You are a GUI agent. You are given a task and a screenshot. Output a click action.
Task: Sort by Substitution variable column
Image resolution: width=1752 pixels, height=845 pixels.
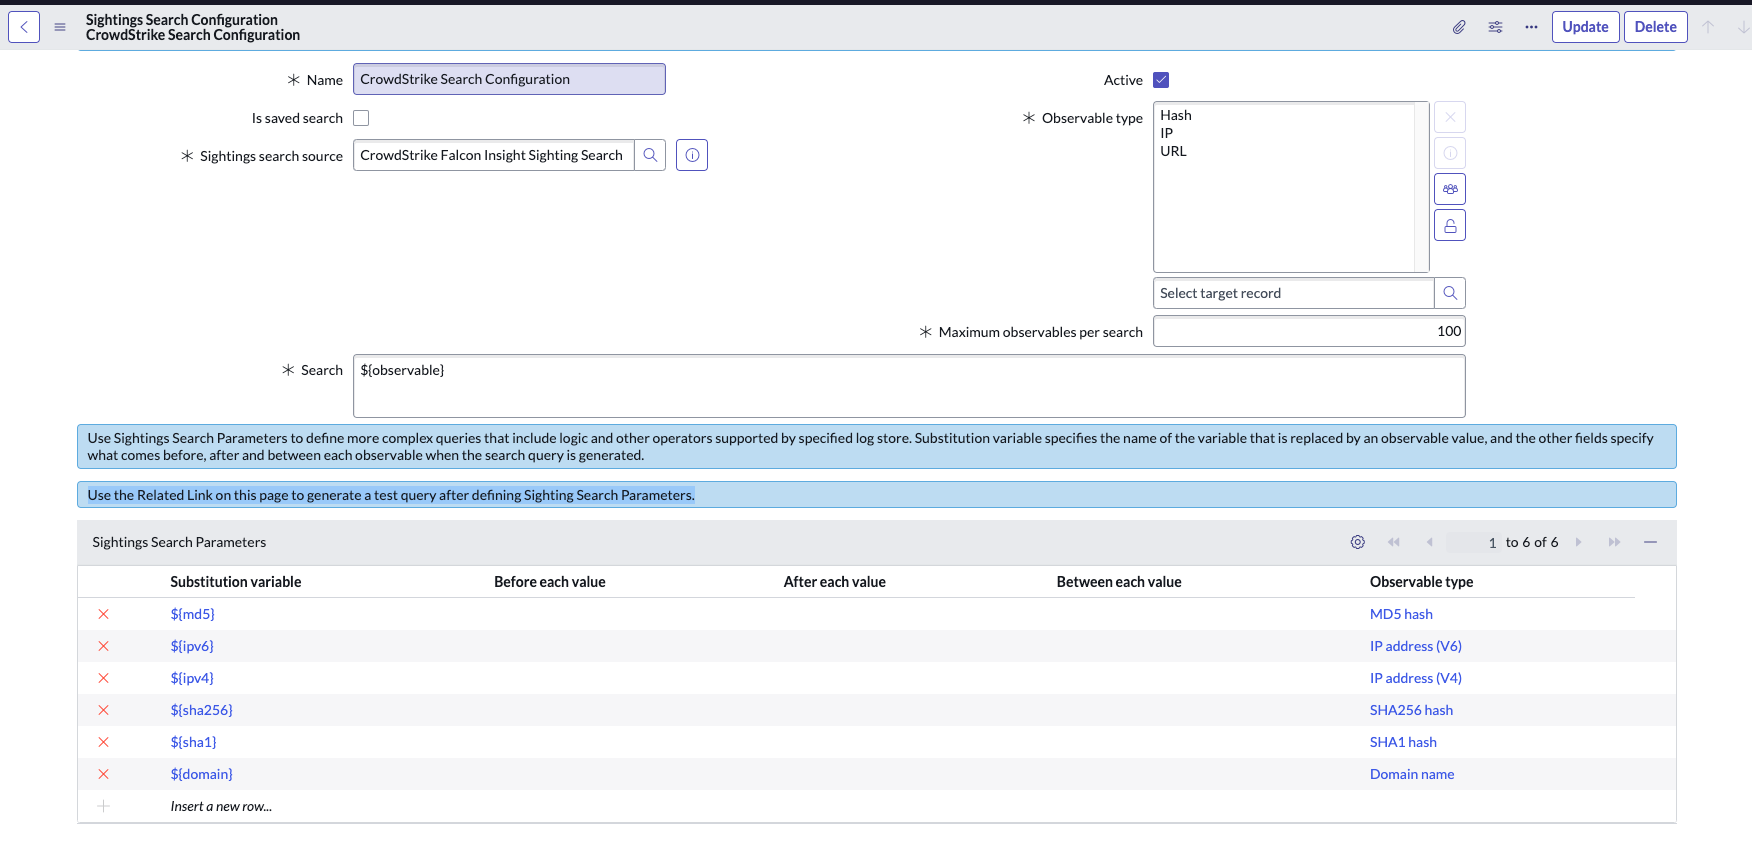(x=235, y=582)
